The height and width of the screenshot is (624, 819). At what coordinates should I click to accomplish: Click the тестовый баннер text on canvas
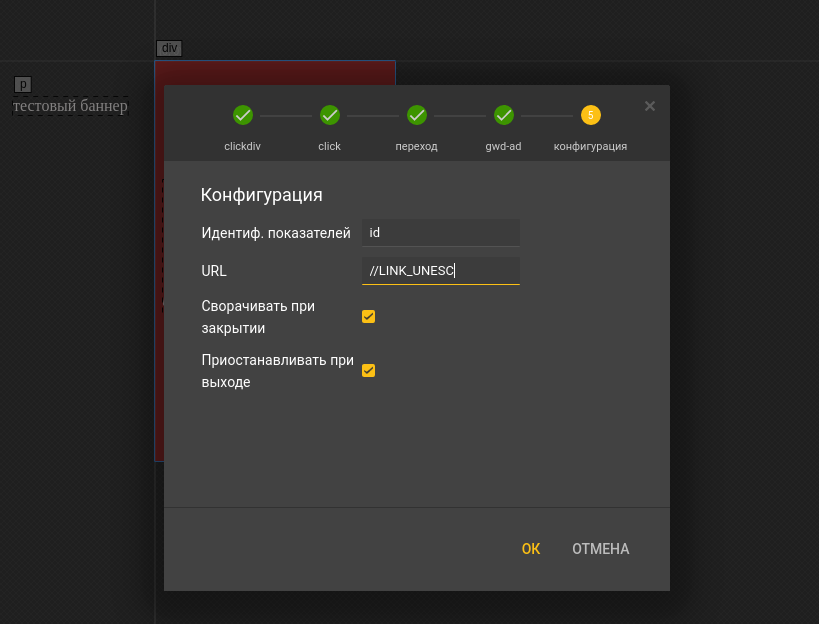70,106
